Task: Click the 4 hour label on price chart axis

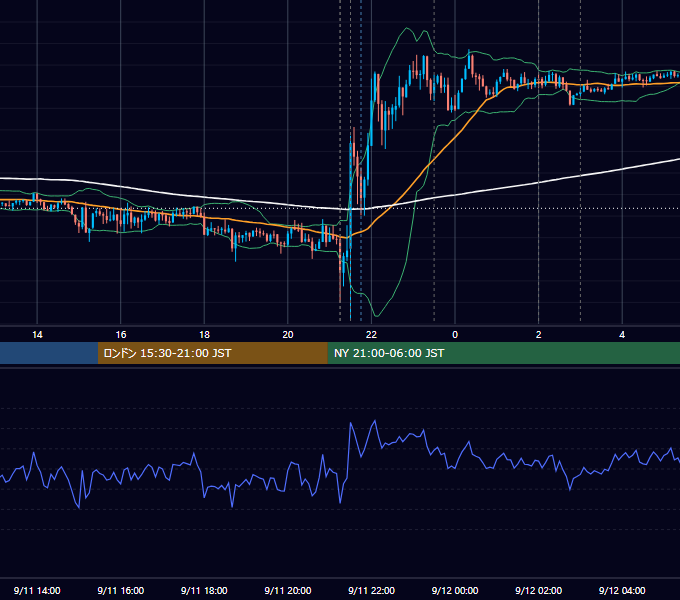Action: pyautogui.click(x=622, y=335)
